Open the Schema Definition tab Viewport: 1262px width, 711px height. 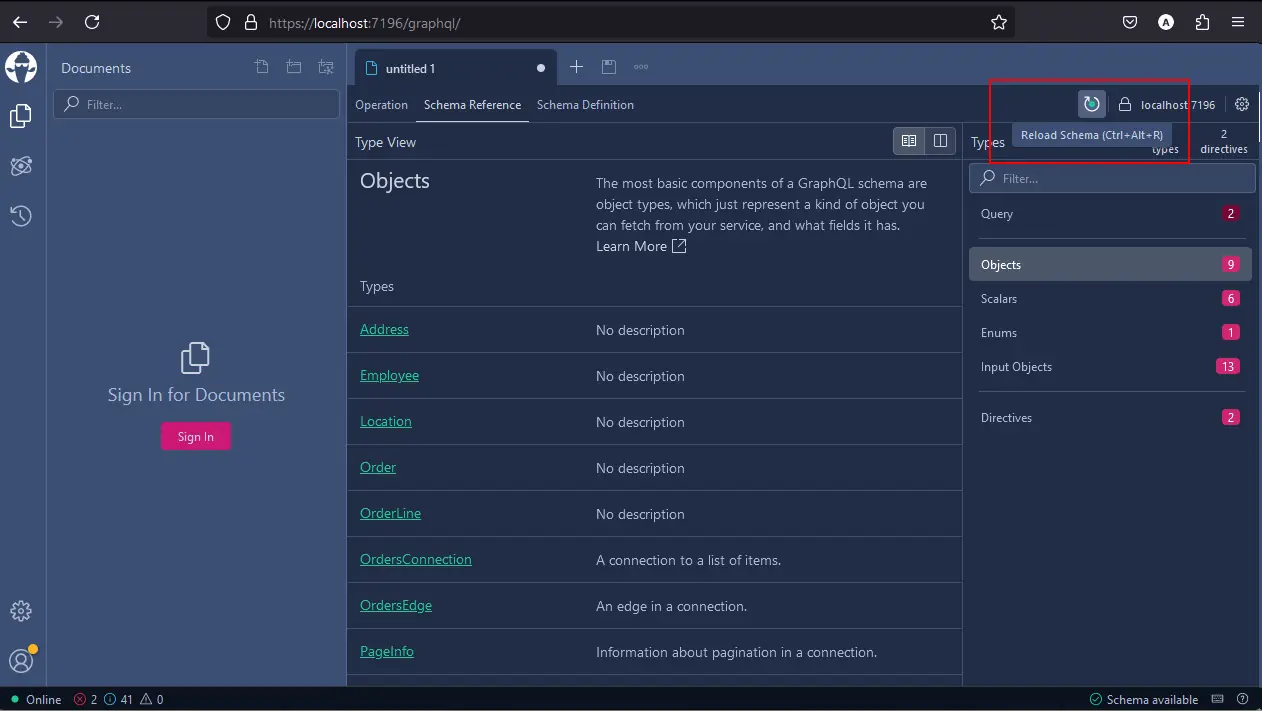point(585,104)
